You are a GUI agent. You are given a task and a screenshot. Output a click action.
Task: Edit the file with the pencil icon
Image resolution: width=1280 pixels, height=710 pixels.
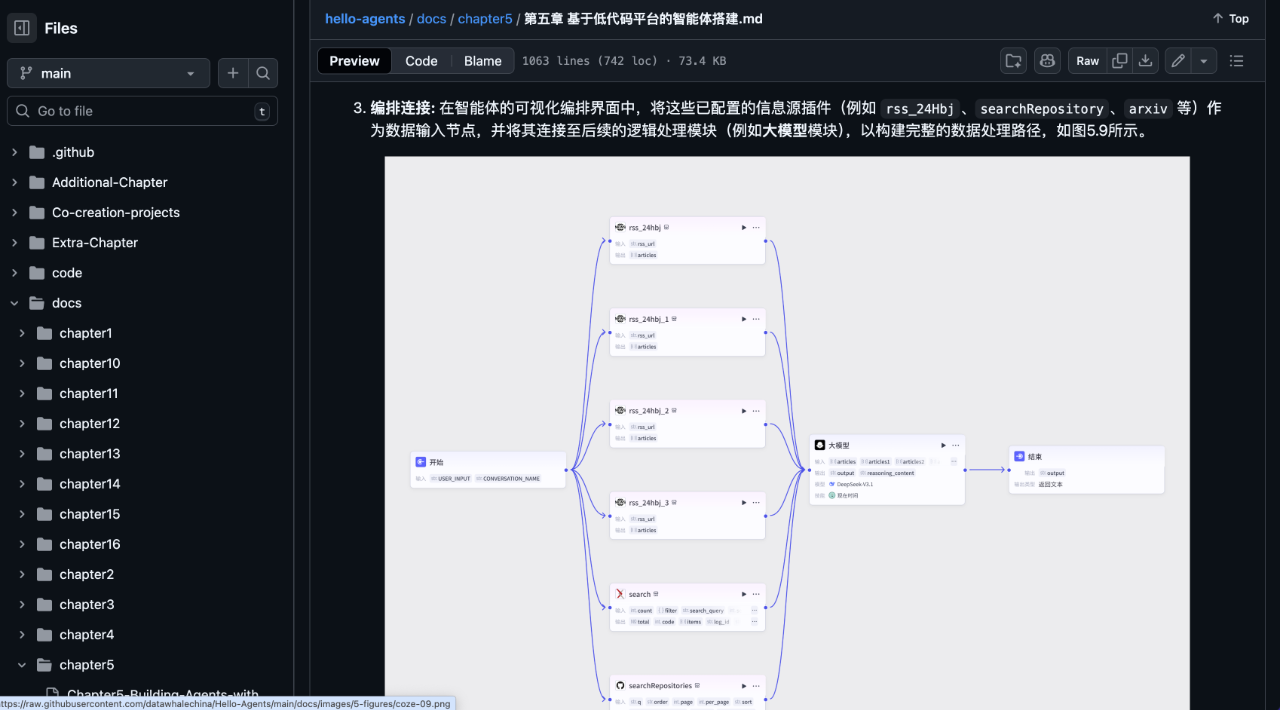(x=1177, y=60)
